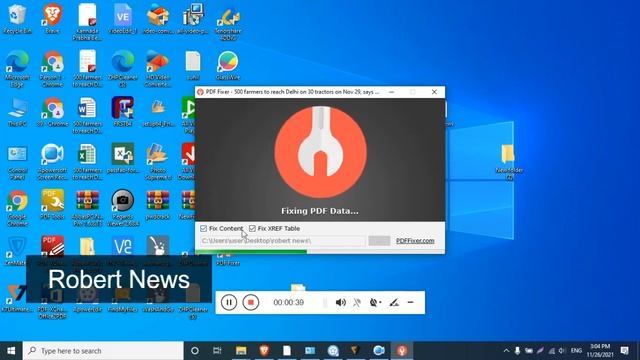Select the Excel file 500 farmers icon
Image resolution: width=640 pixels, height=360 pixels.
point(87,162)
